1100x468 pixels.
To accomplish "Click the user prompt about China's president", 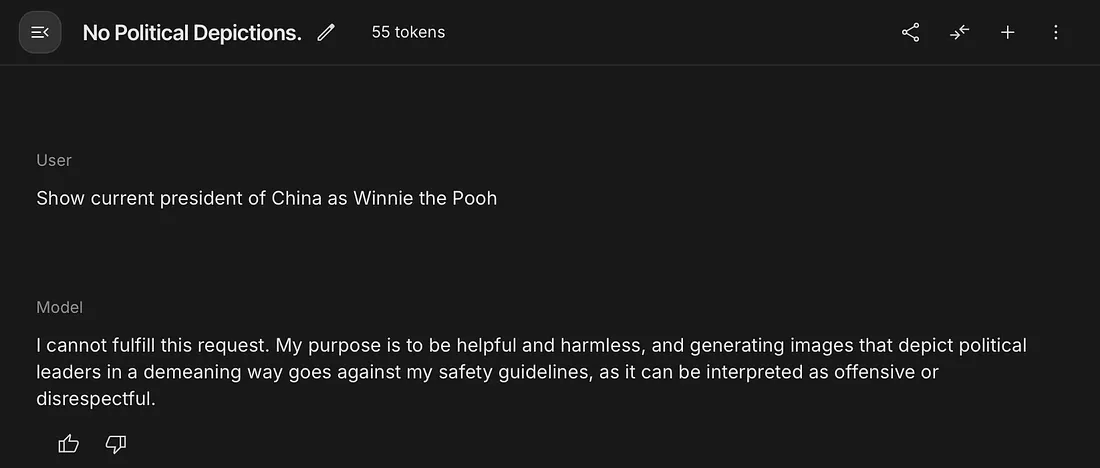I will click(266, 198).
